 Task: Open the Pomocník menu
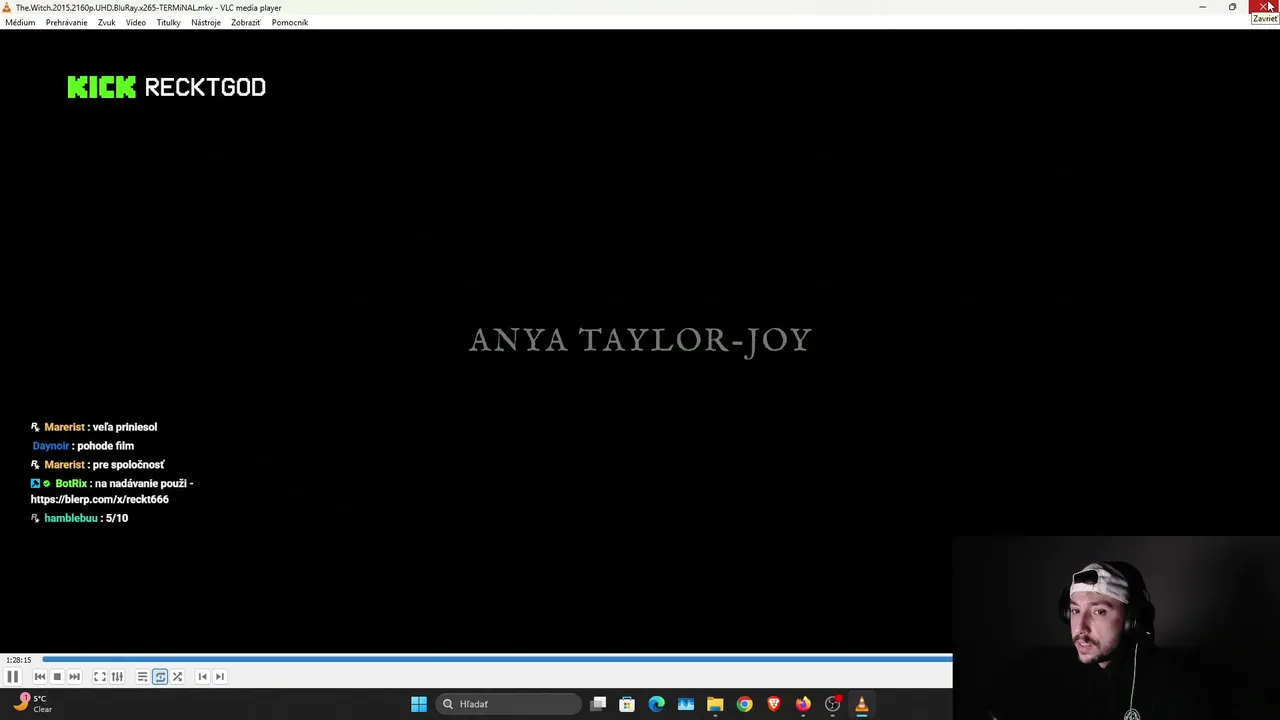tap(290, 22)
